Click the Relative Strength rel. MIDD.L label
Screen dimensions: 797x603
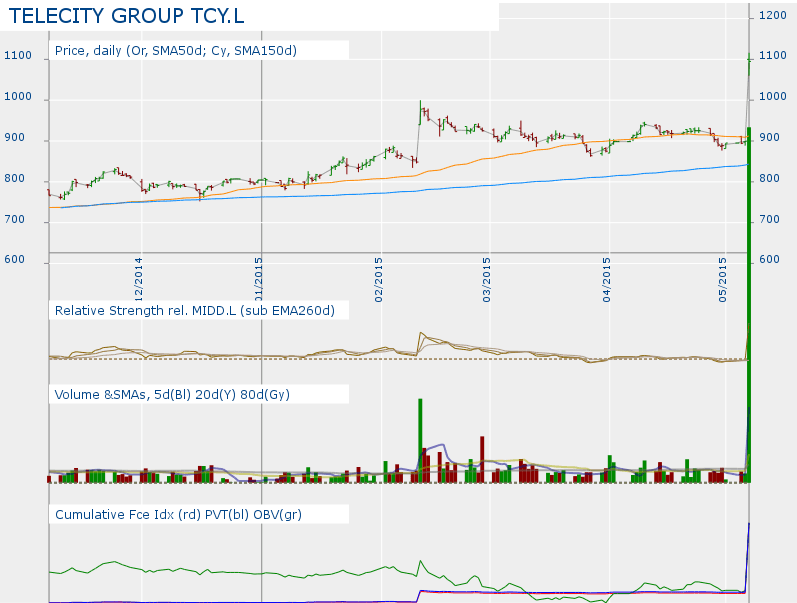pos(195,311)
